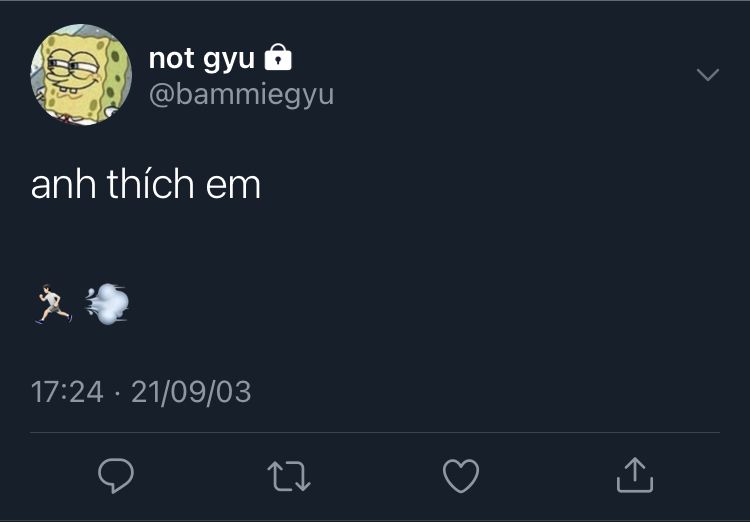Select the tweet text anh thích em
The image size is (750, 522).
pos(146,184)
